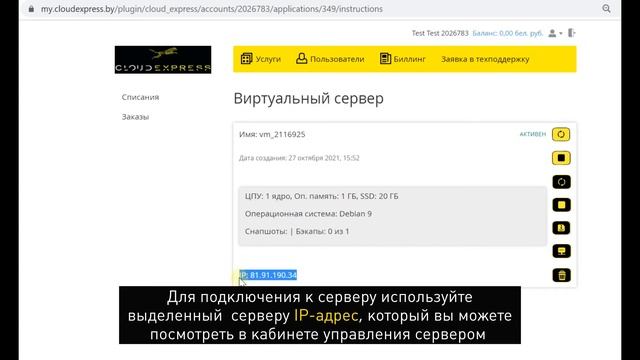Click the logout door icon
The height and width of the screenshot is (360, 640).
tap(571, 33)
